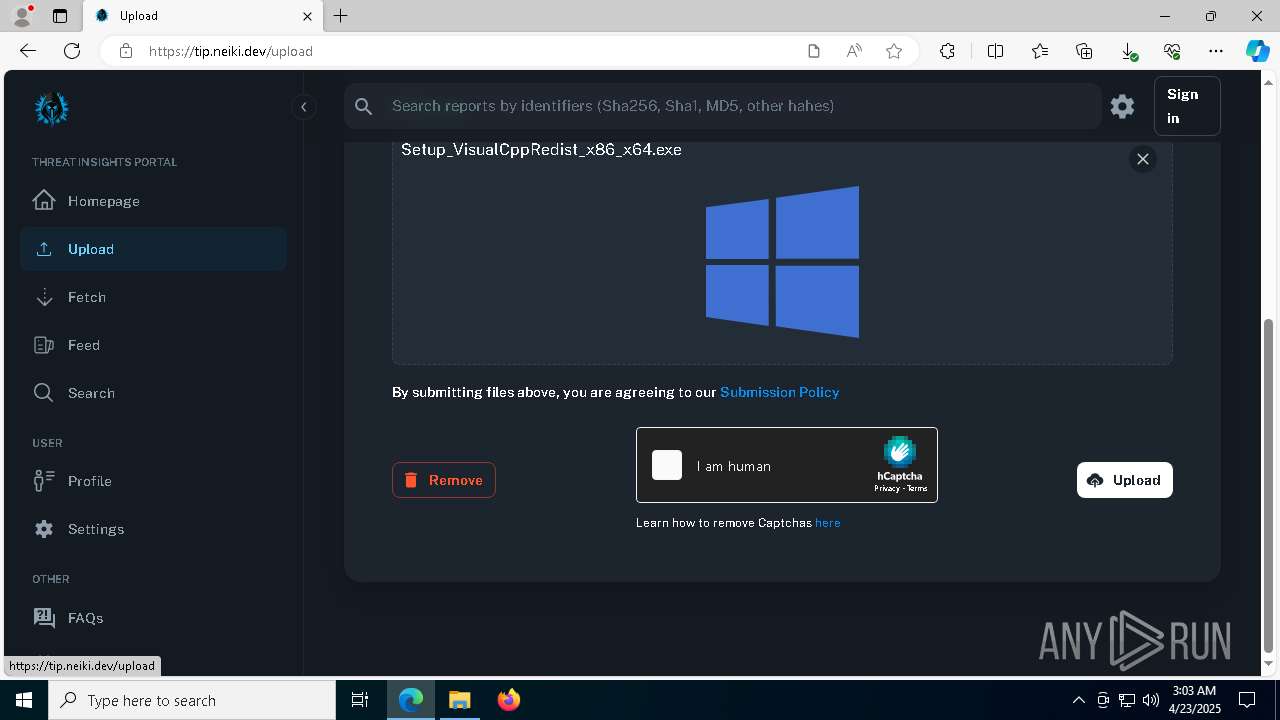Screen dimensions: 1280x720
Task: Open Edge from the taskbar
Action: [x=411, y=700]
